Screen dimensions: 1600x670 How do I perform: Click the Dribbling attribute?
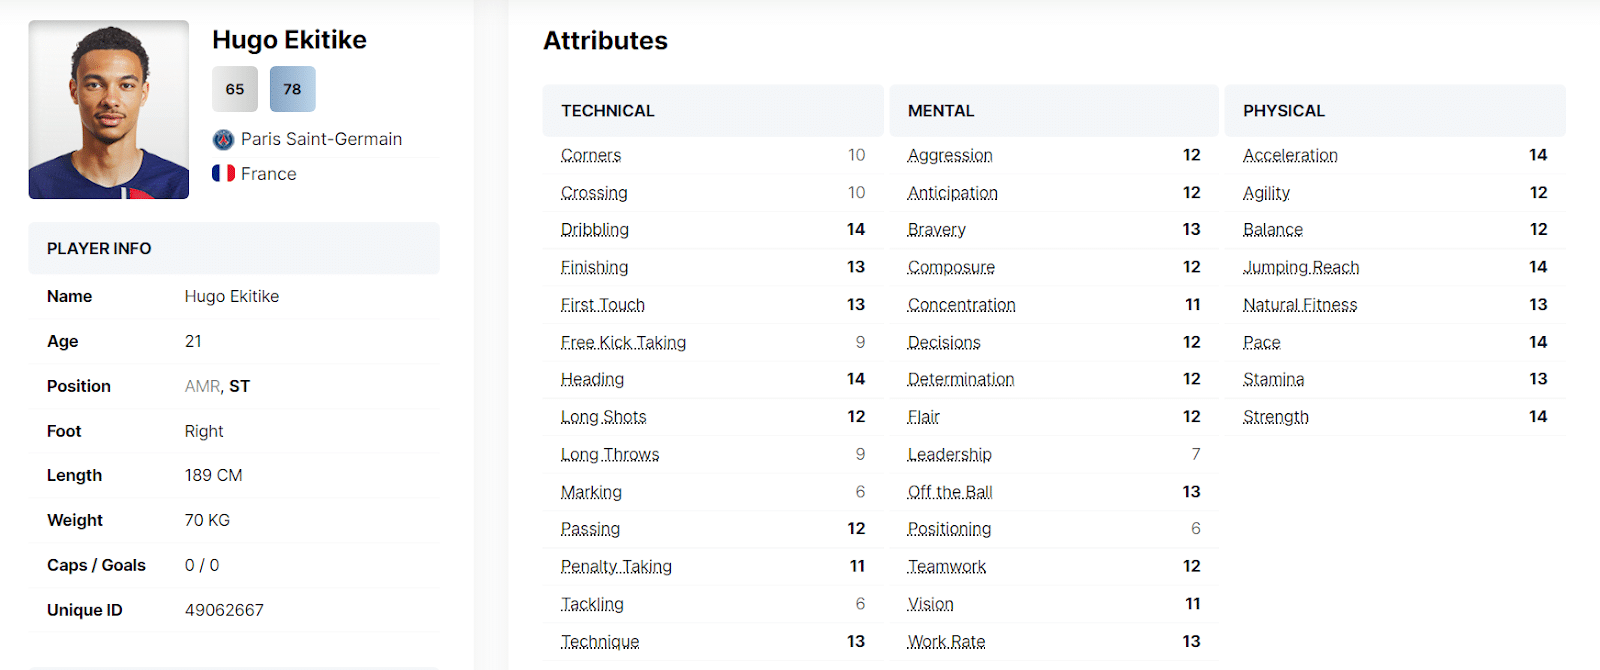[594, 229]
